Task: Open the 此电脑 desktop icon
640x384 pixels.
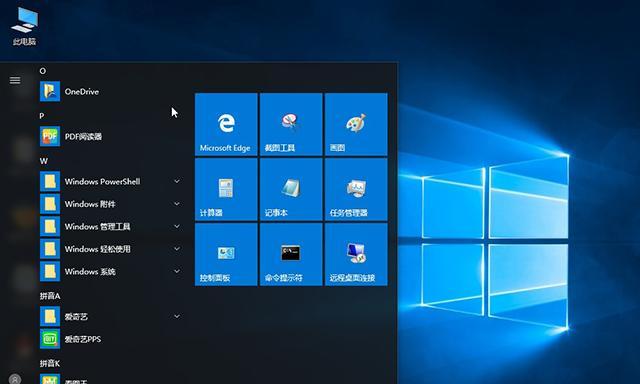Action: point(24,26)
